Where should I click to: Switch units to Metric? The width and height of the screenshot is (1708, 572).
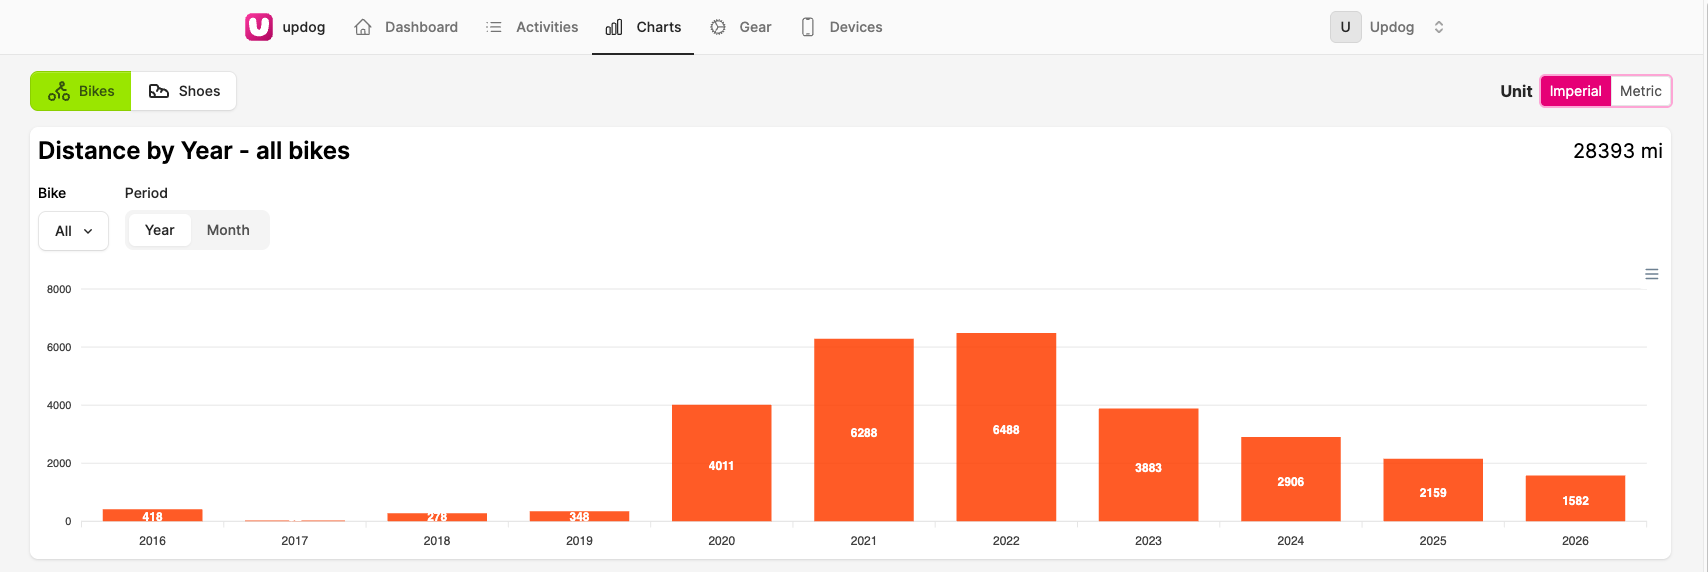1640,91
